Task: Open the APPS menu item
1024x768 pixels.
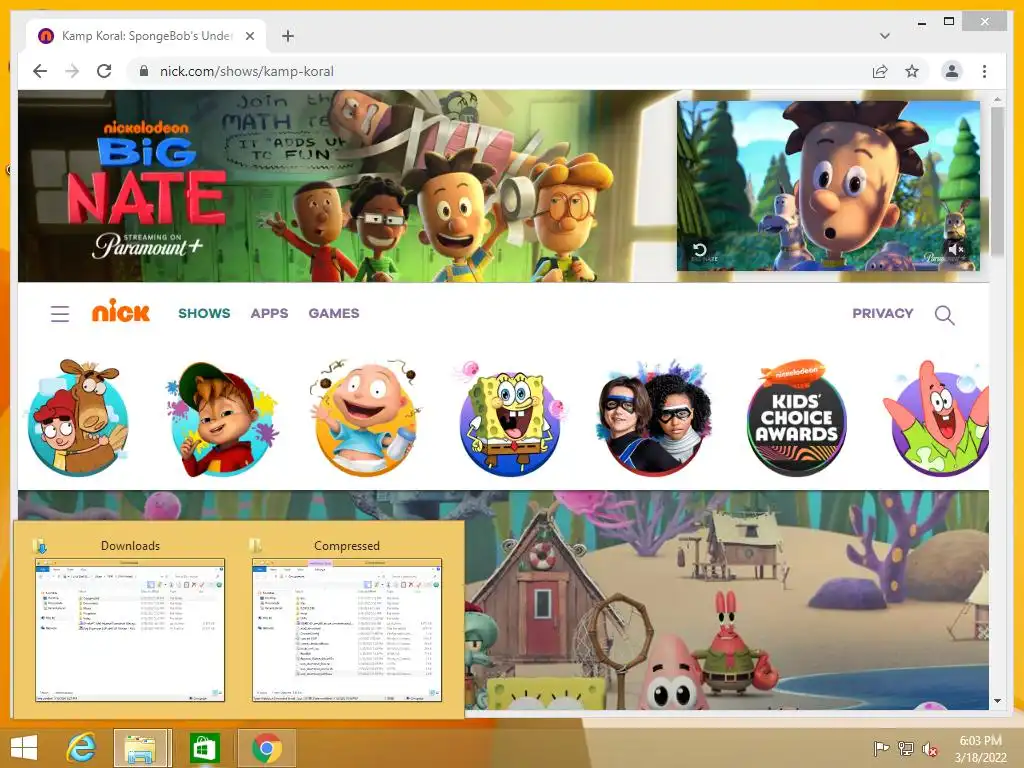Action: tap(269, 313)
